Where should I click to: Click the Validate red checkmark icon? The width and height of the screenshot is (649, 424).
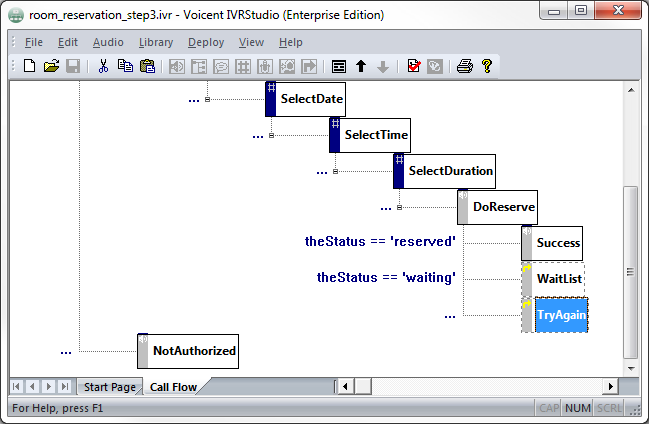coord(413,67)
